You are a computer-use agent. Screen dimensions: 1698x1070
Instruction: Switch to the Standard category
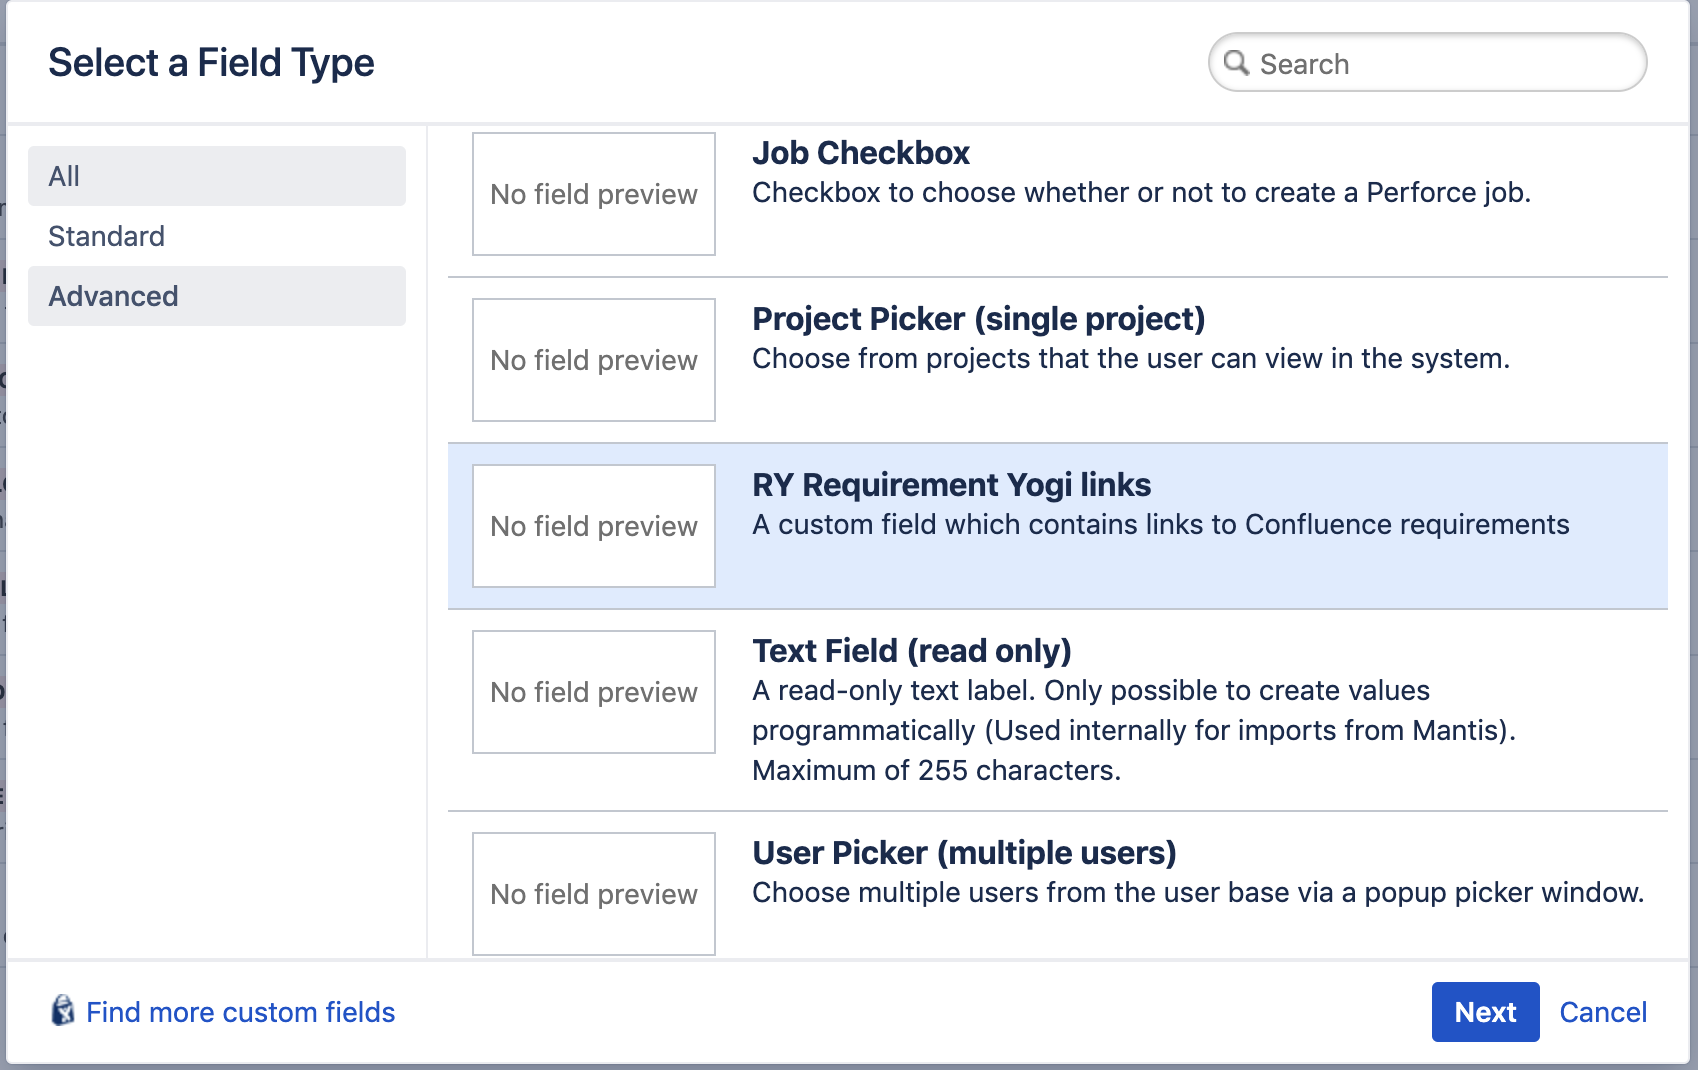point(216,236)
